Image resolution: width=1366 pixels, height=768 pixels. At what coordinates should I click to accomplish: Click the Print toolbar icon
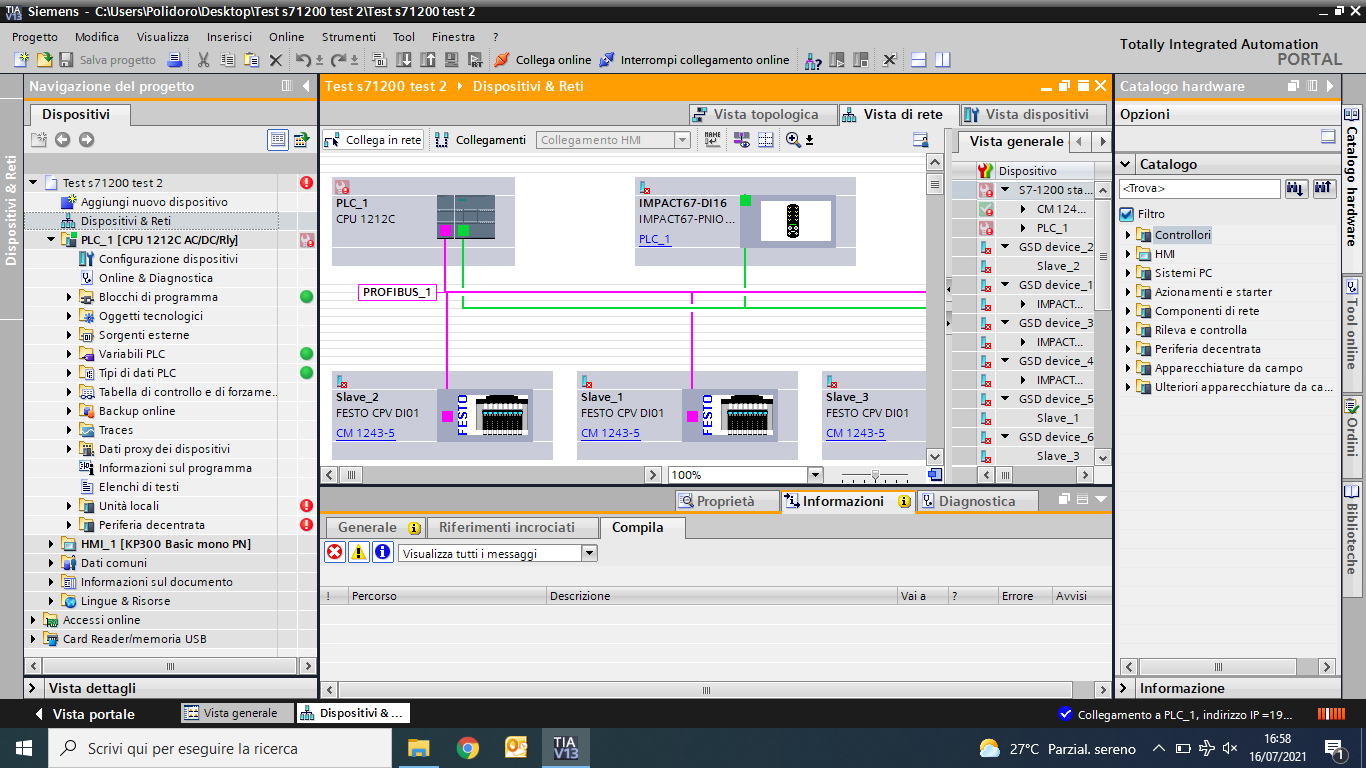point(174,60)
